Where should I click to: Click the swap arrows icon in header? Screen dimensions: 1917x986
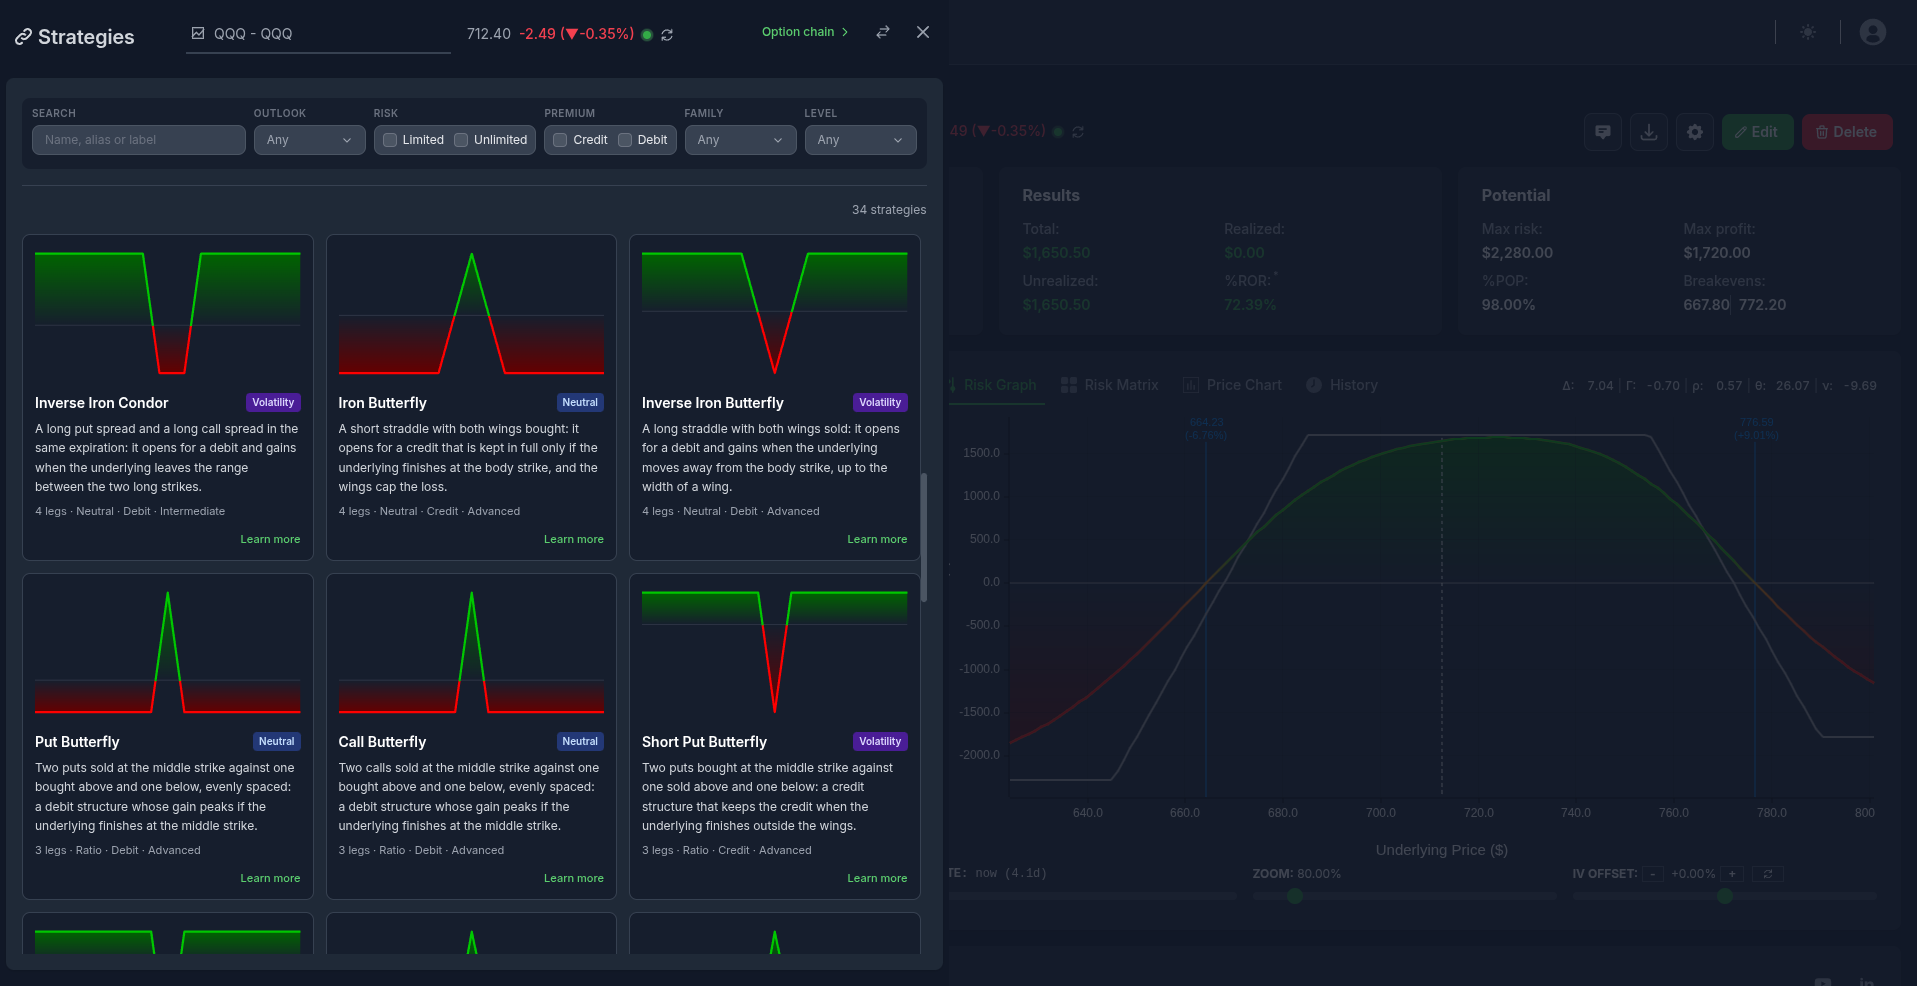click(883, 32)
